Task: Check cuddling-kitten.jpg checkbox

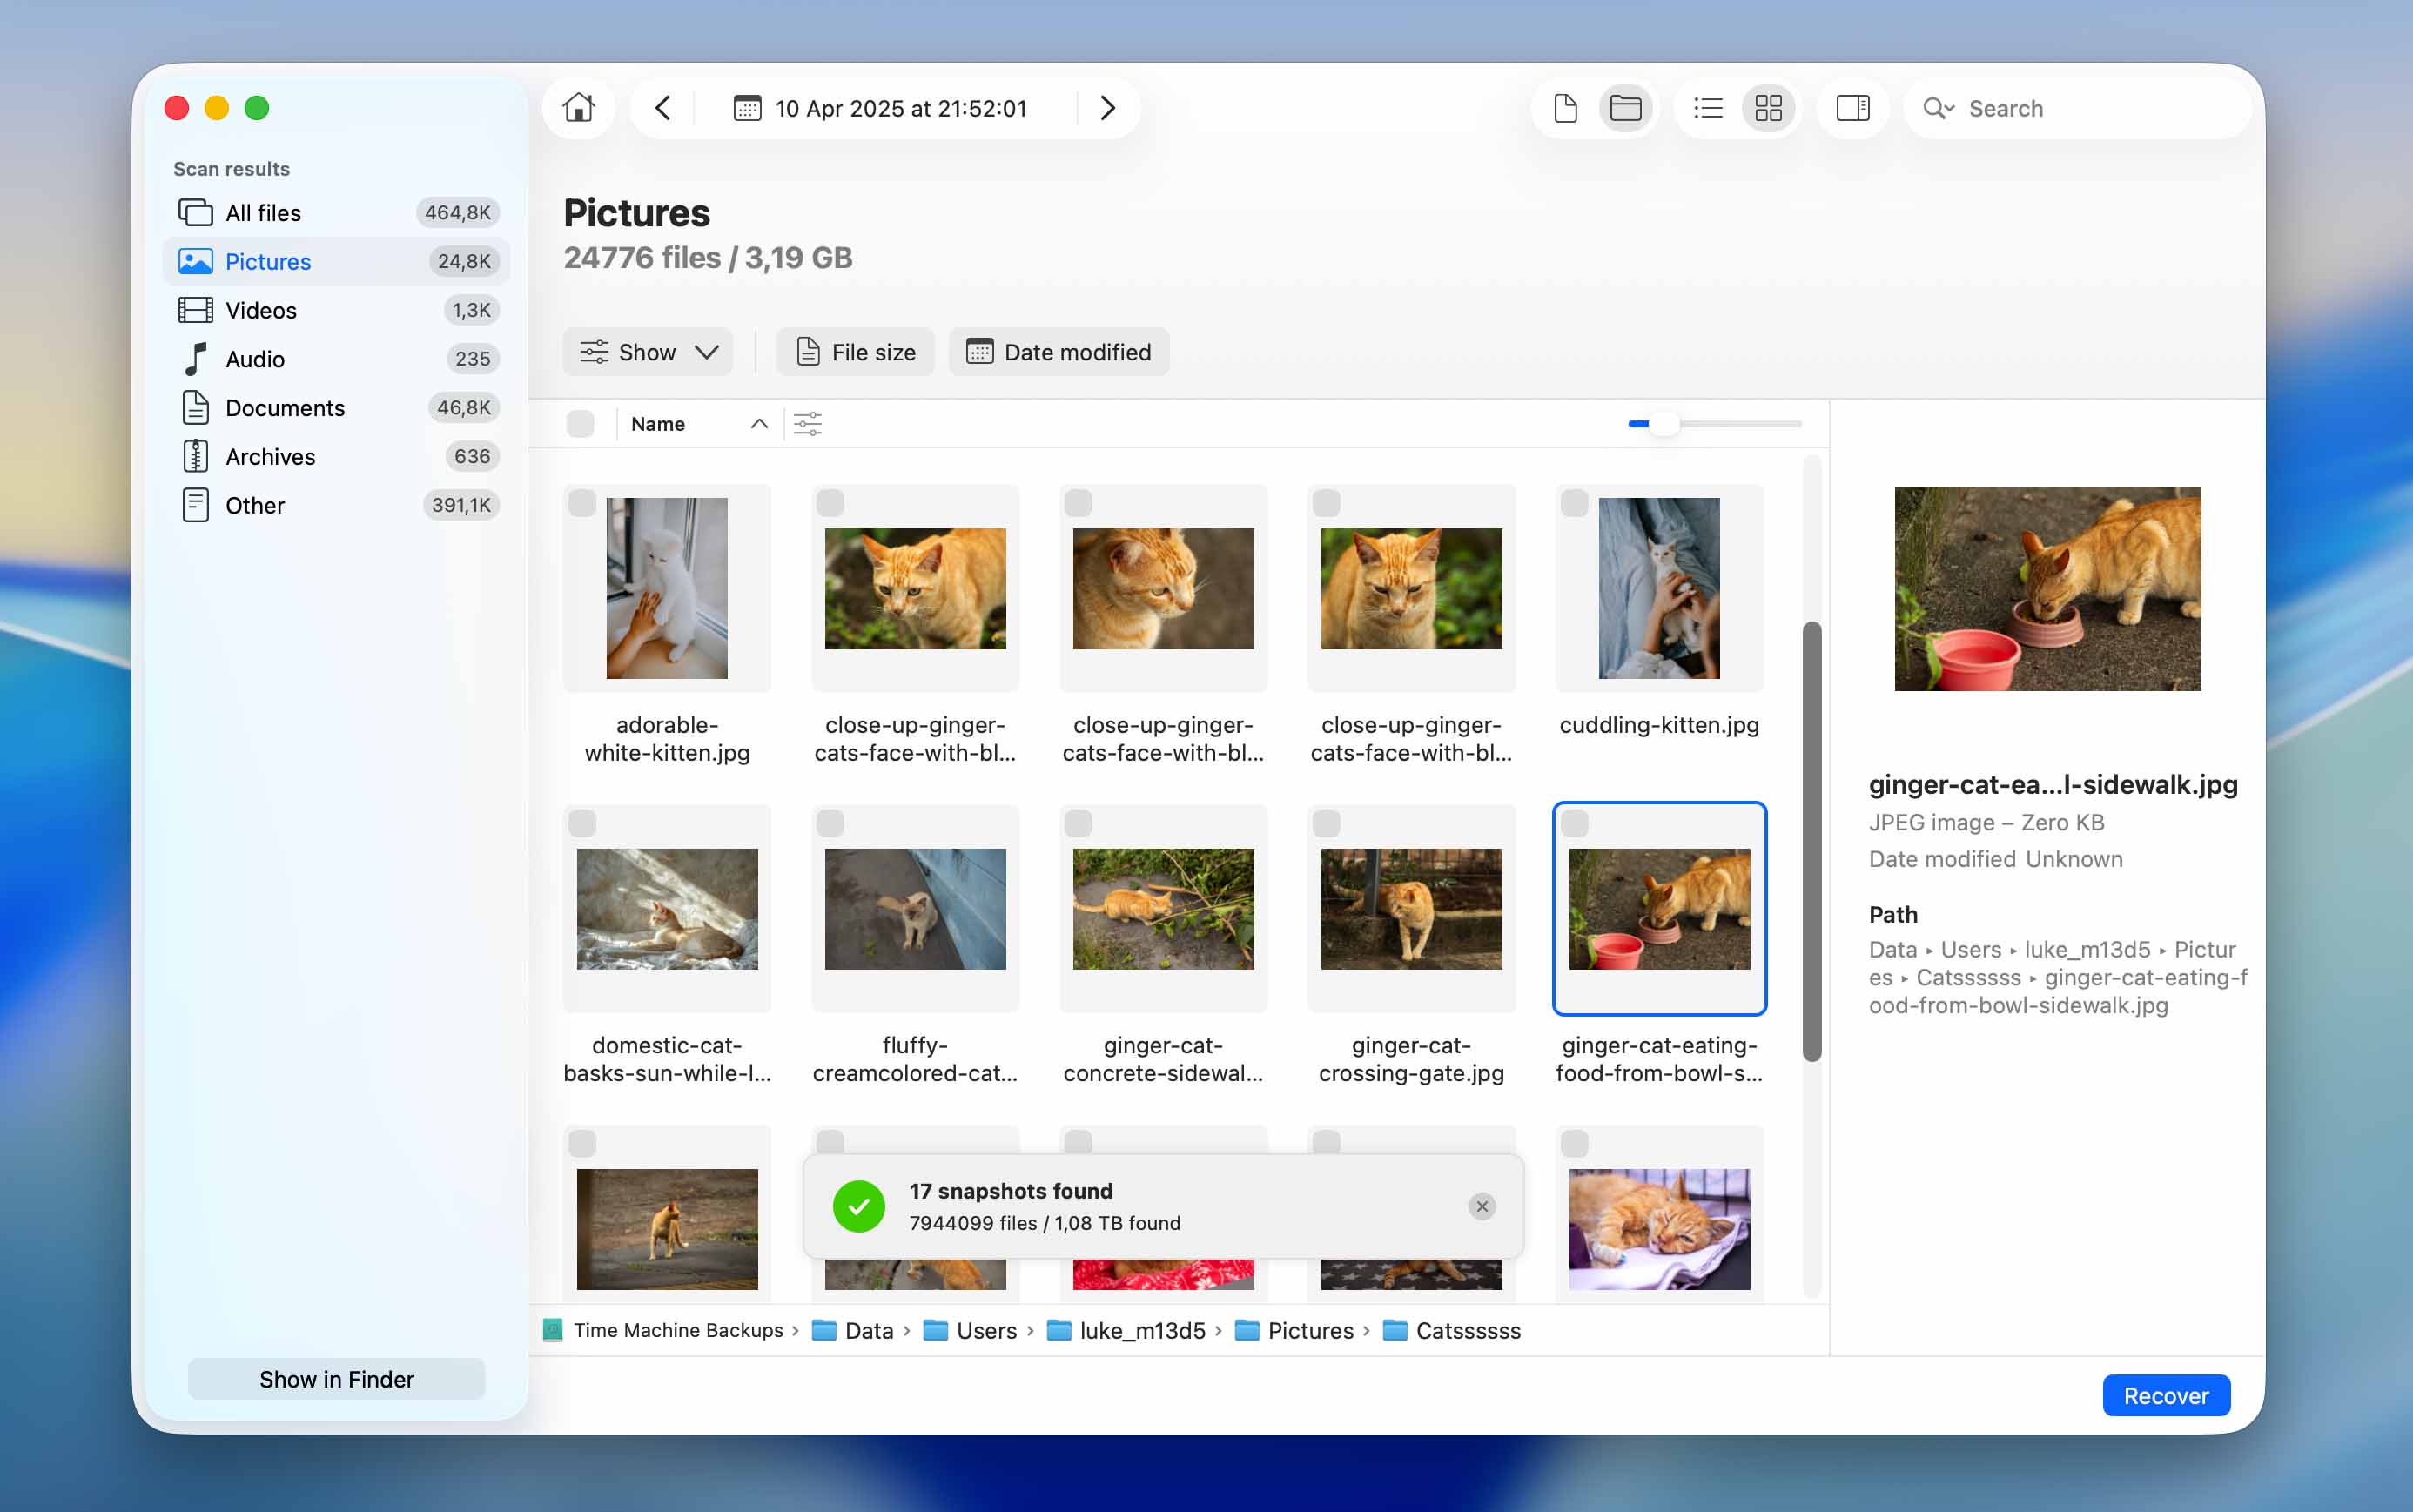Action: point(1574,503)
